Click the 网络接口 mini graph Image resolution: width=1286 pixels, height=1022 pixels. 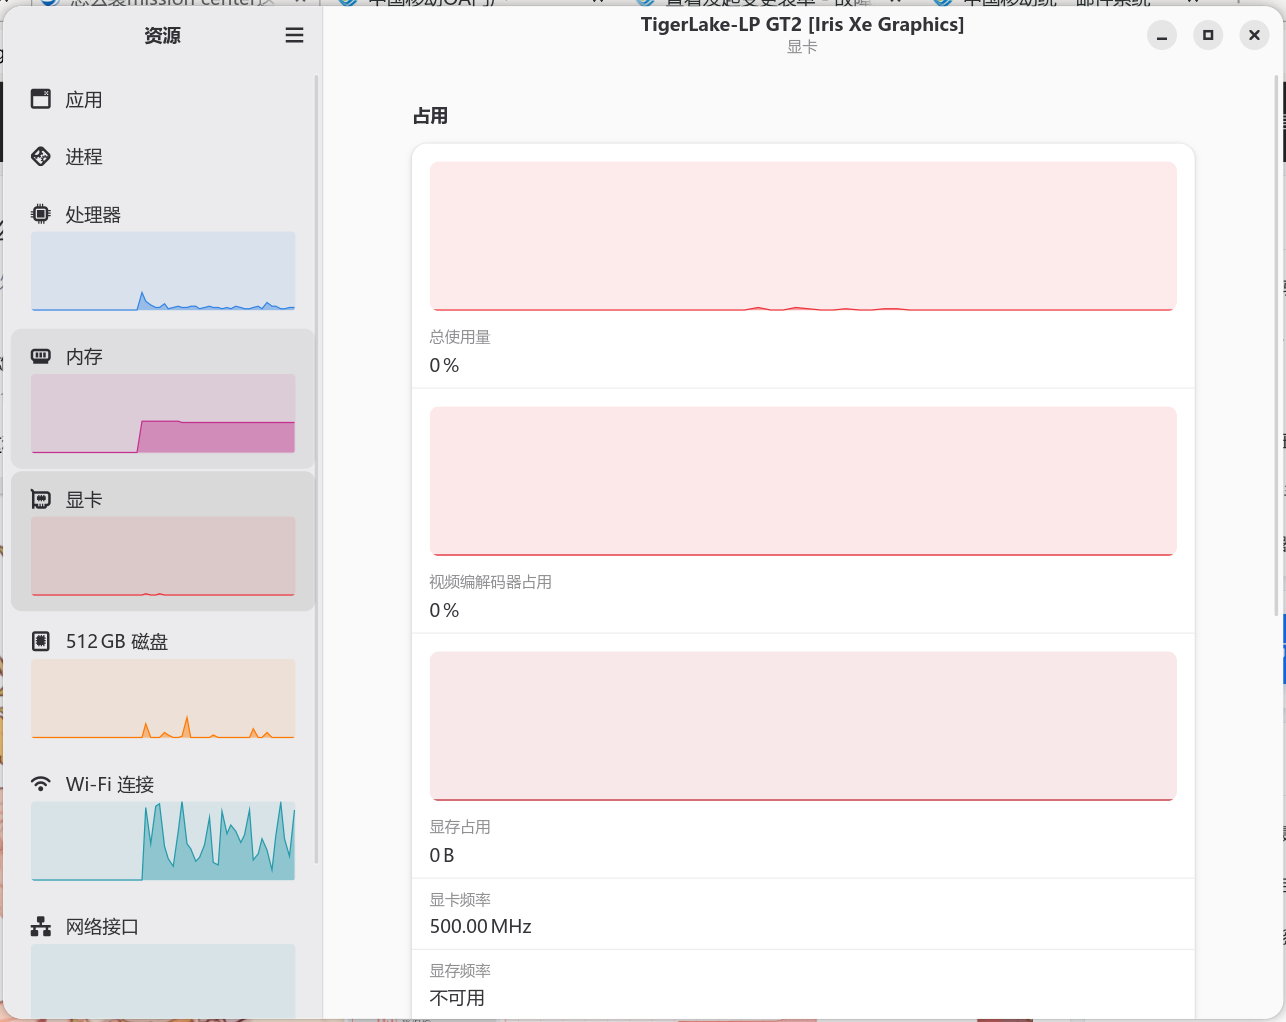pos(163,981)
